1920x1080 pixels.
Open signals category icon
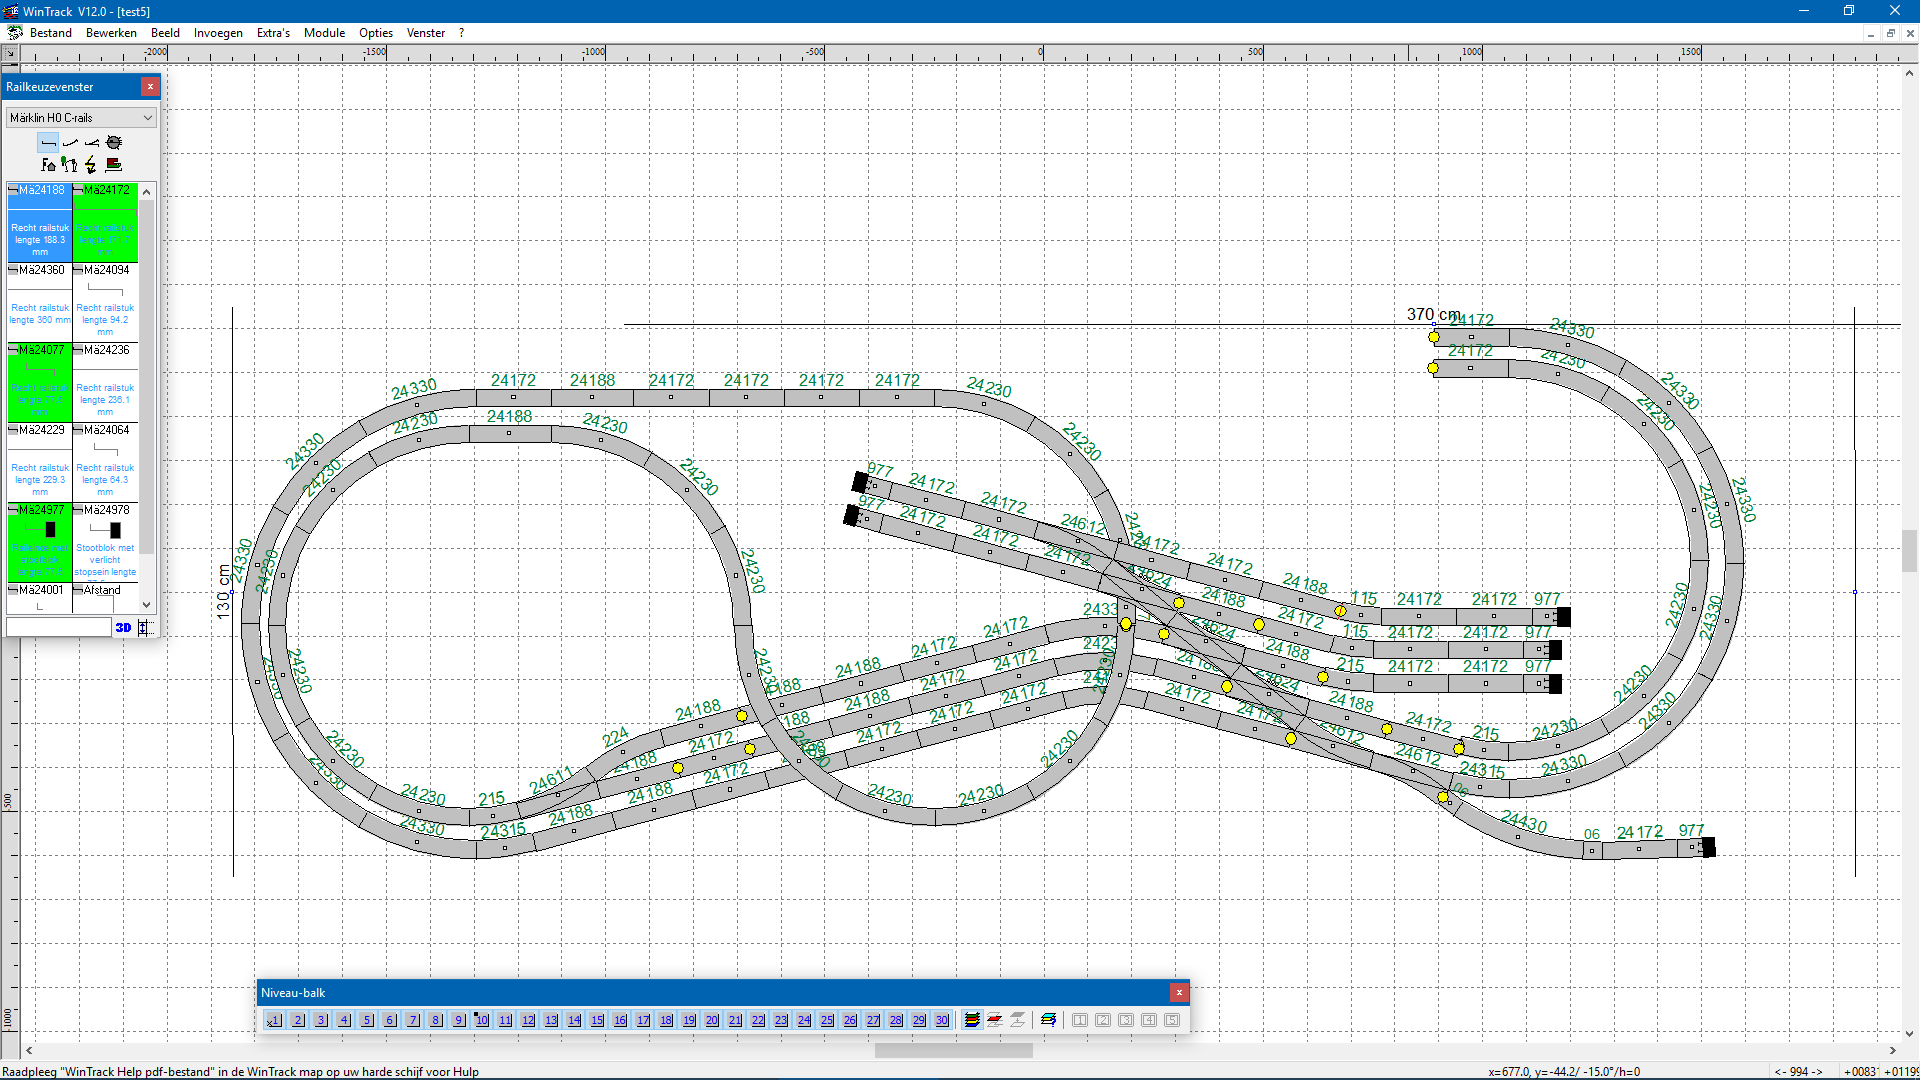click(70, 165)
